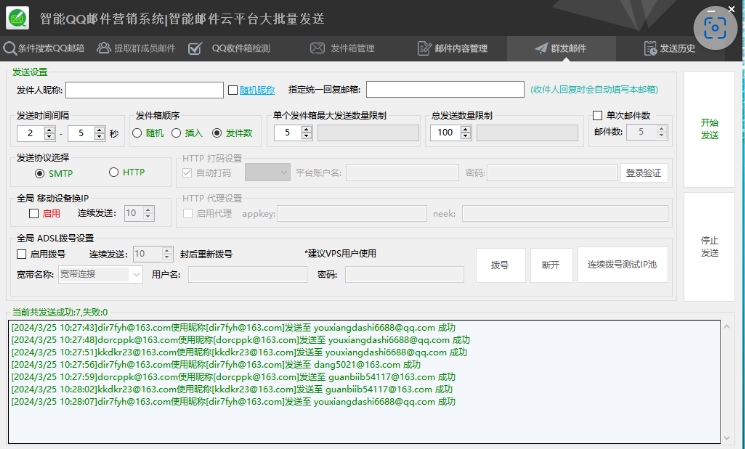Click the 连续拨号测试IP池 button
The height and width of the screenshot is (449, 745).
[622, 265]
